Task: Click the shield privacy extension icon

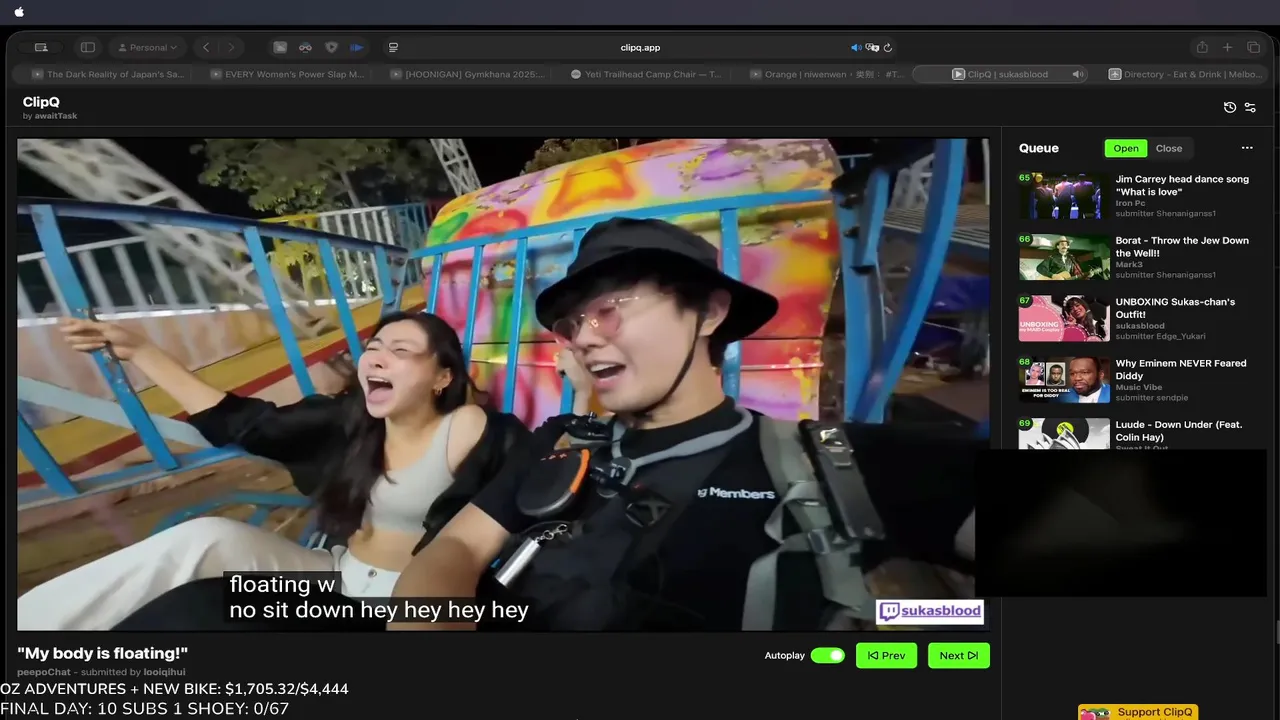Action: [x=332, y=47]
